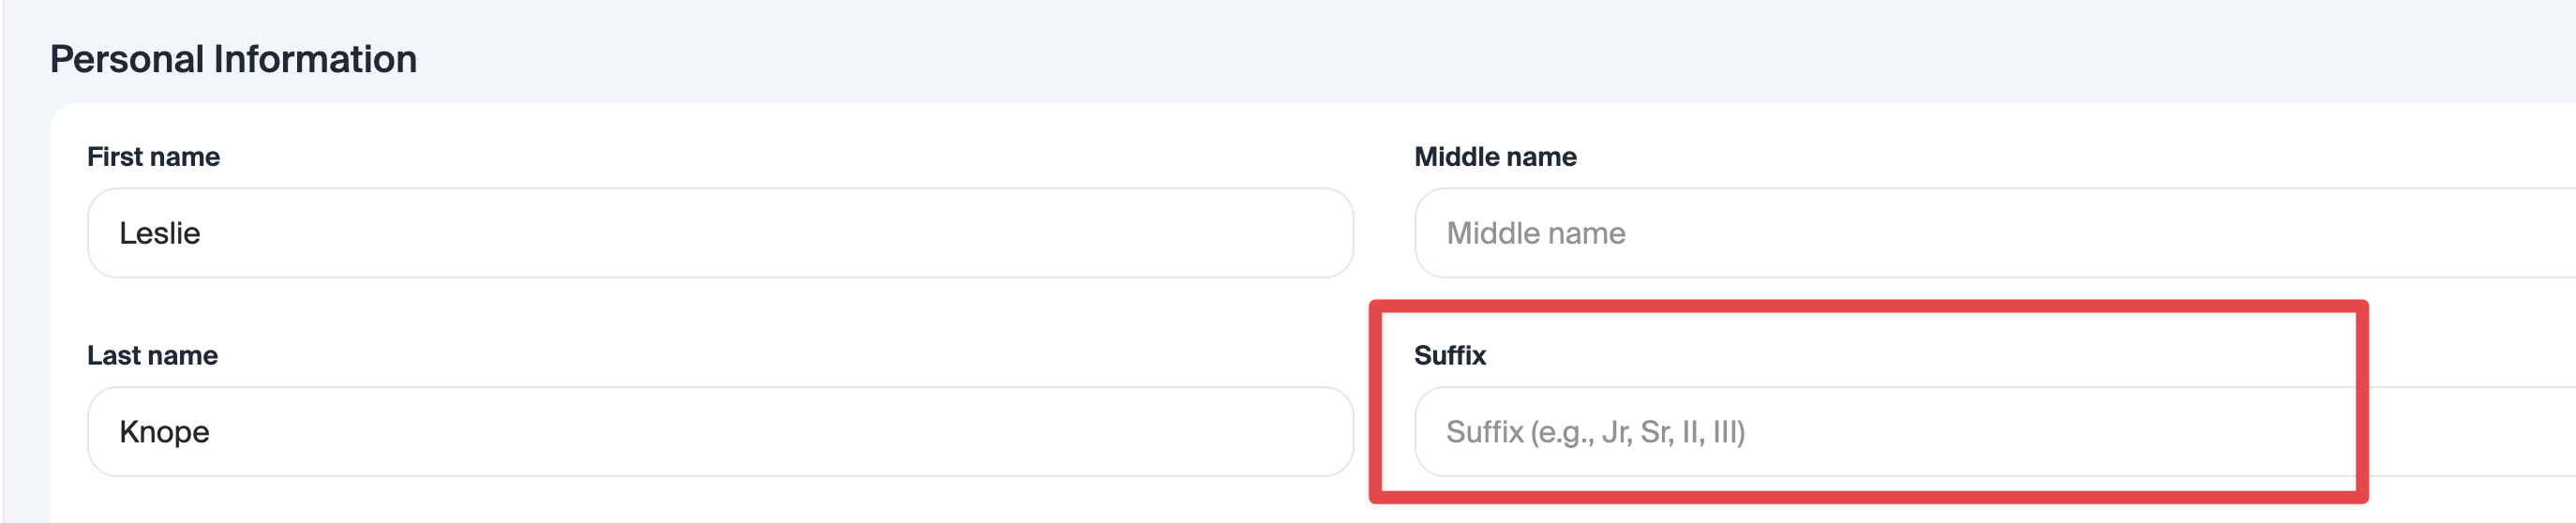This screenshot has height=523, width=2576.
Task: Click the "Middle name" field label
Action: [1495, 157]
